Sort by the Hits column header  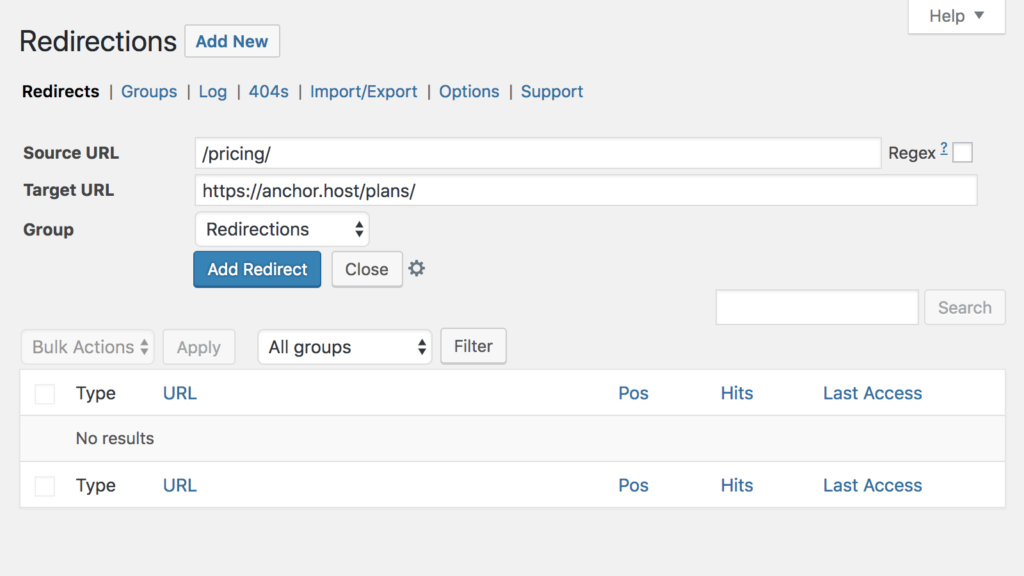pos(737,393)
